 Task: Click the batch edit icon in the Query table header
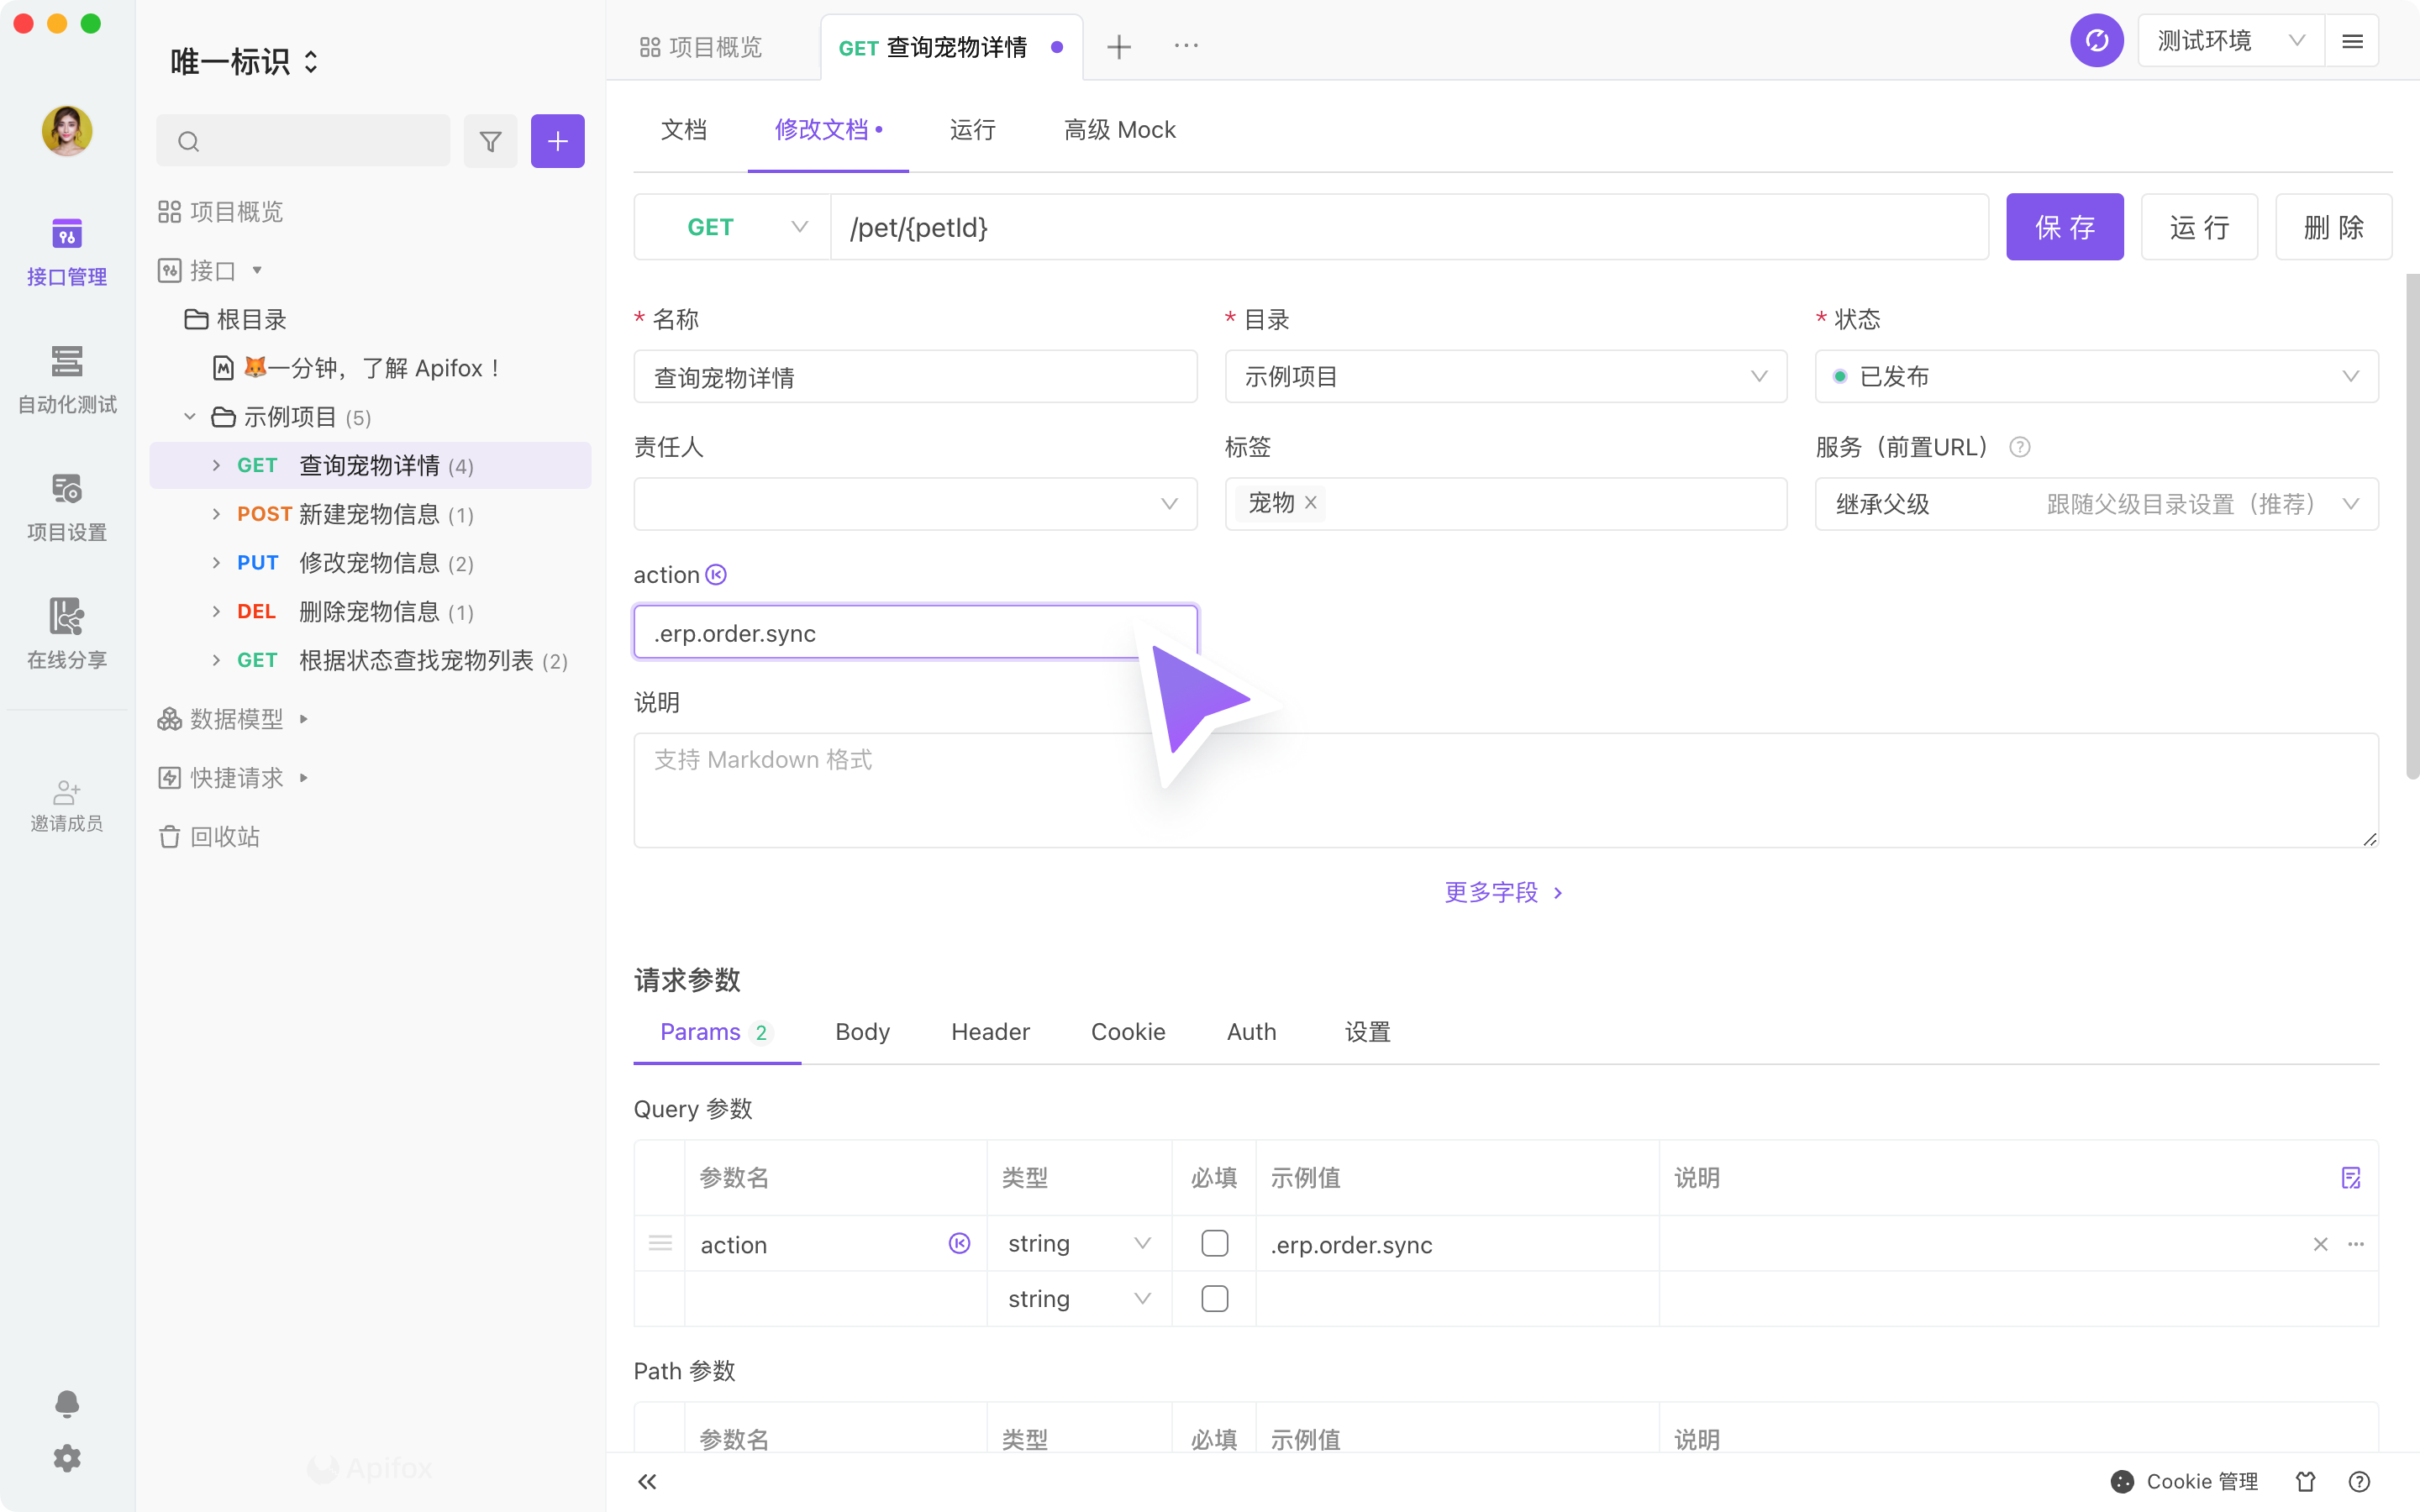pos(2351,1178)
